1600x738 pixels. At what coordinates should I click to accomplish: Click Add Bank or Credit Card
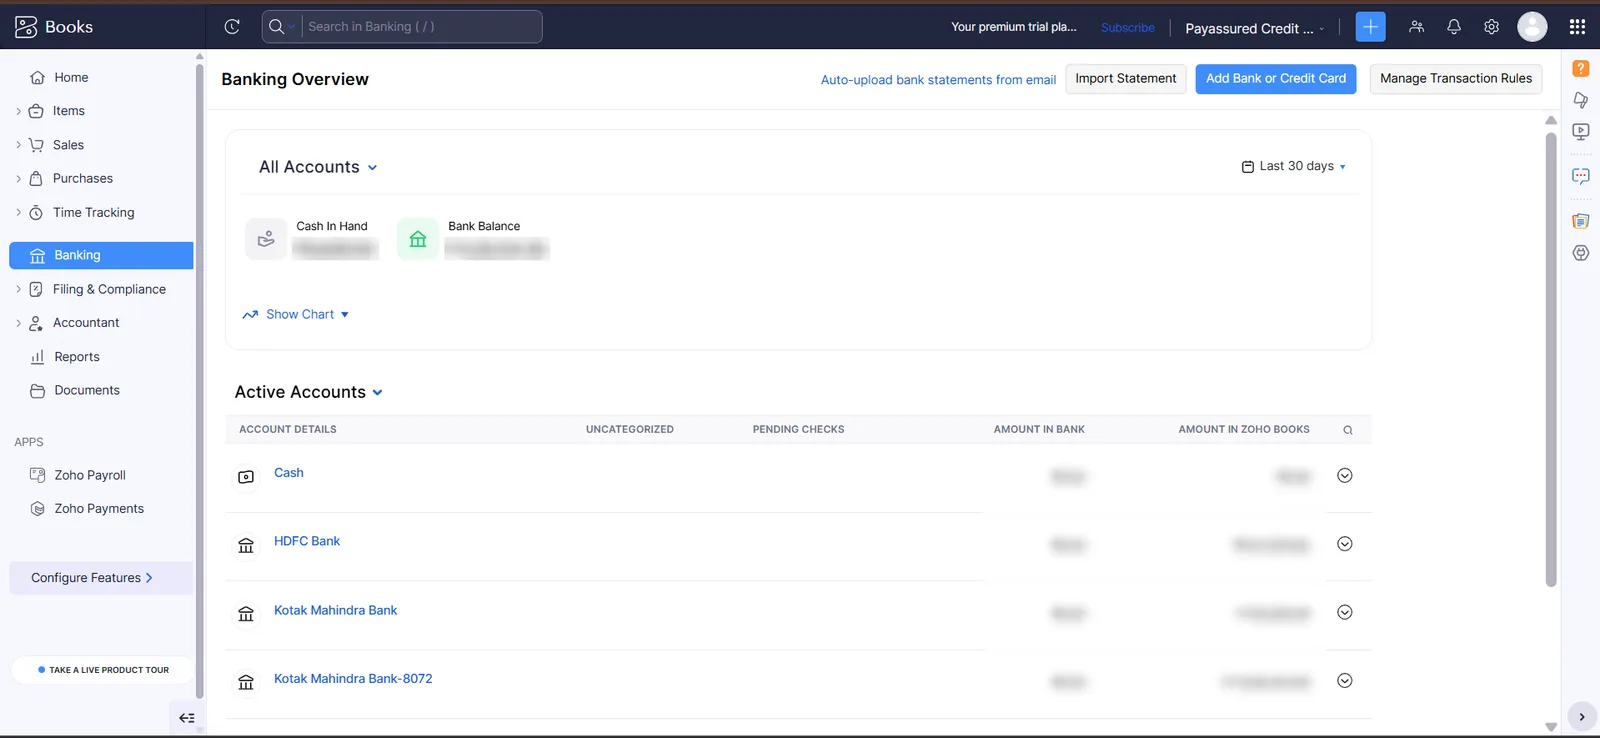click(x=1276, y=79)
